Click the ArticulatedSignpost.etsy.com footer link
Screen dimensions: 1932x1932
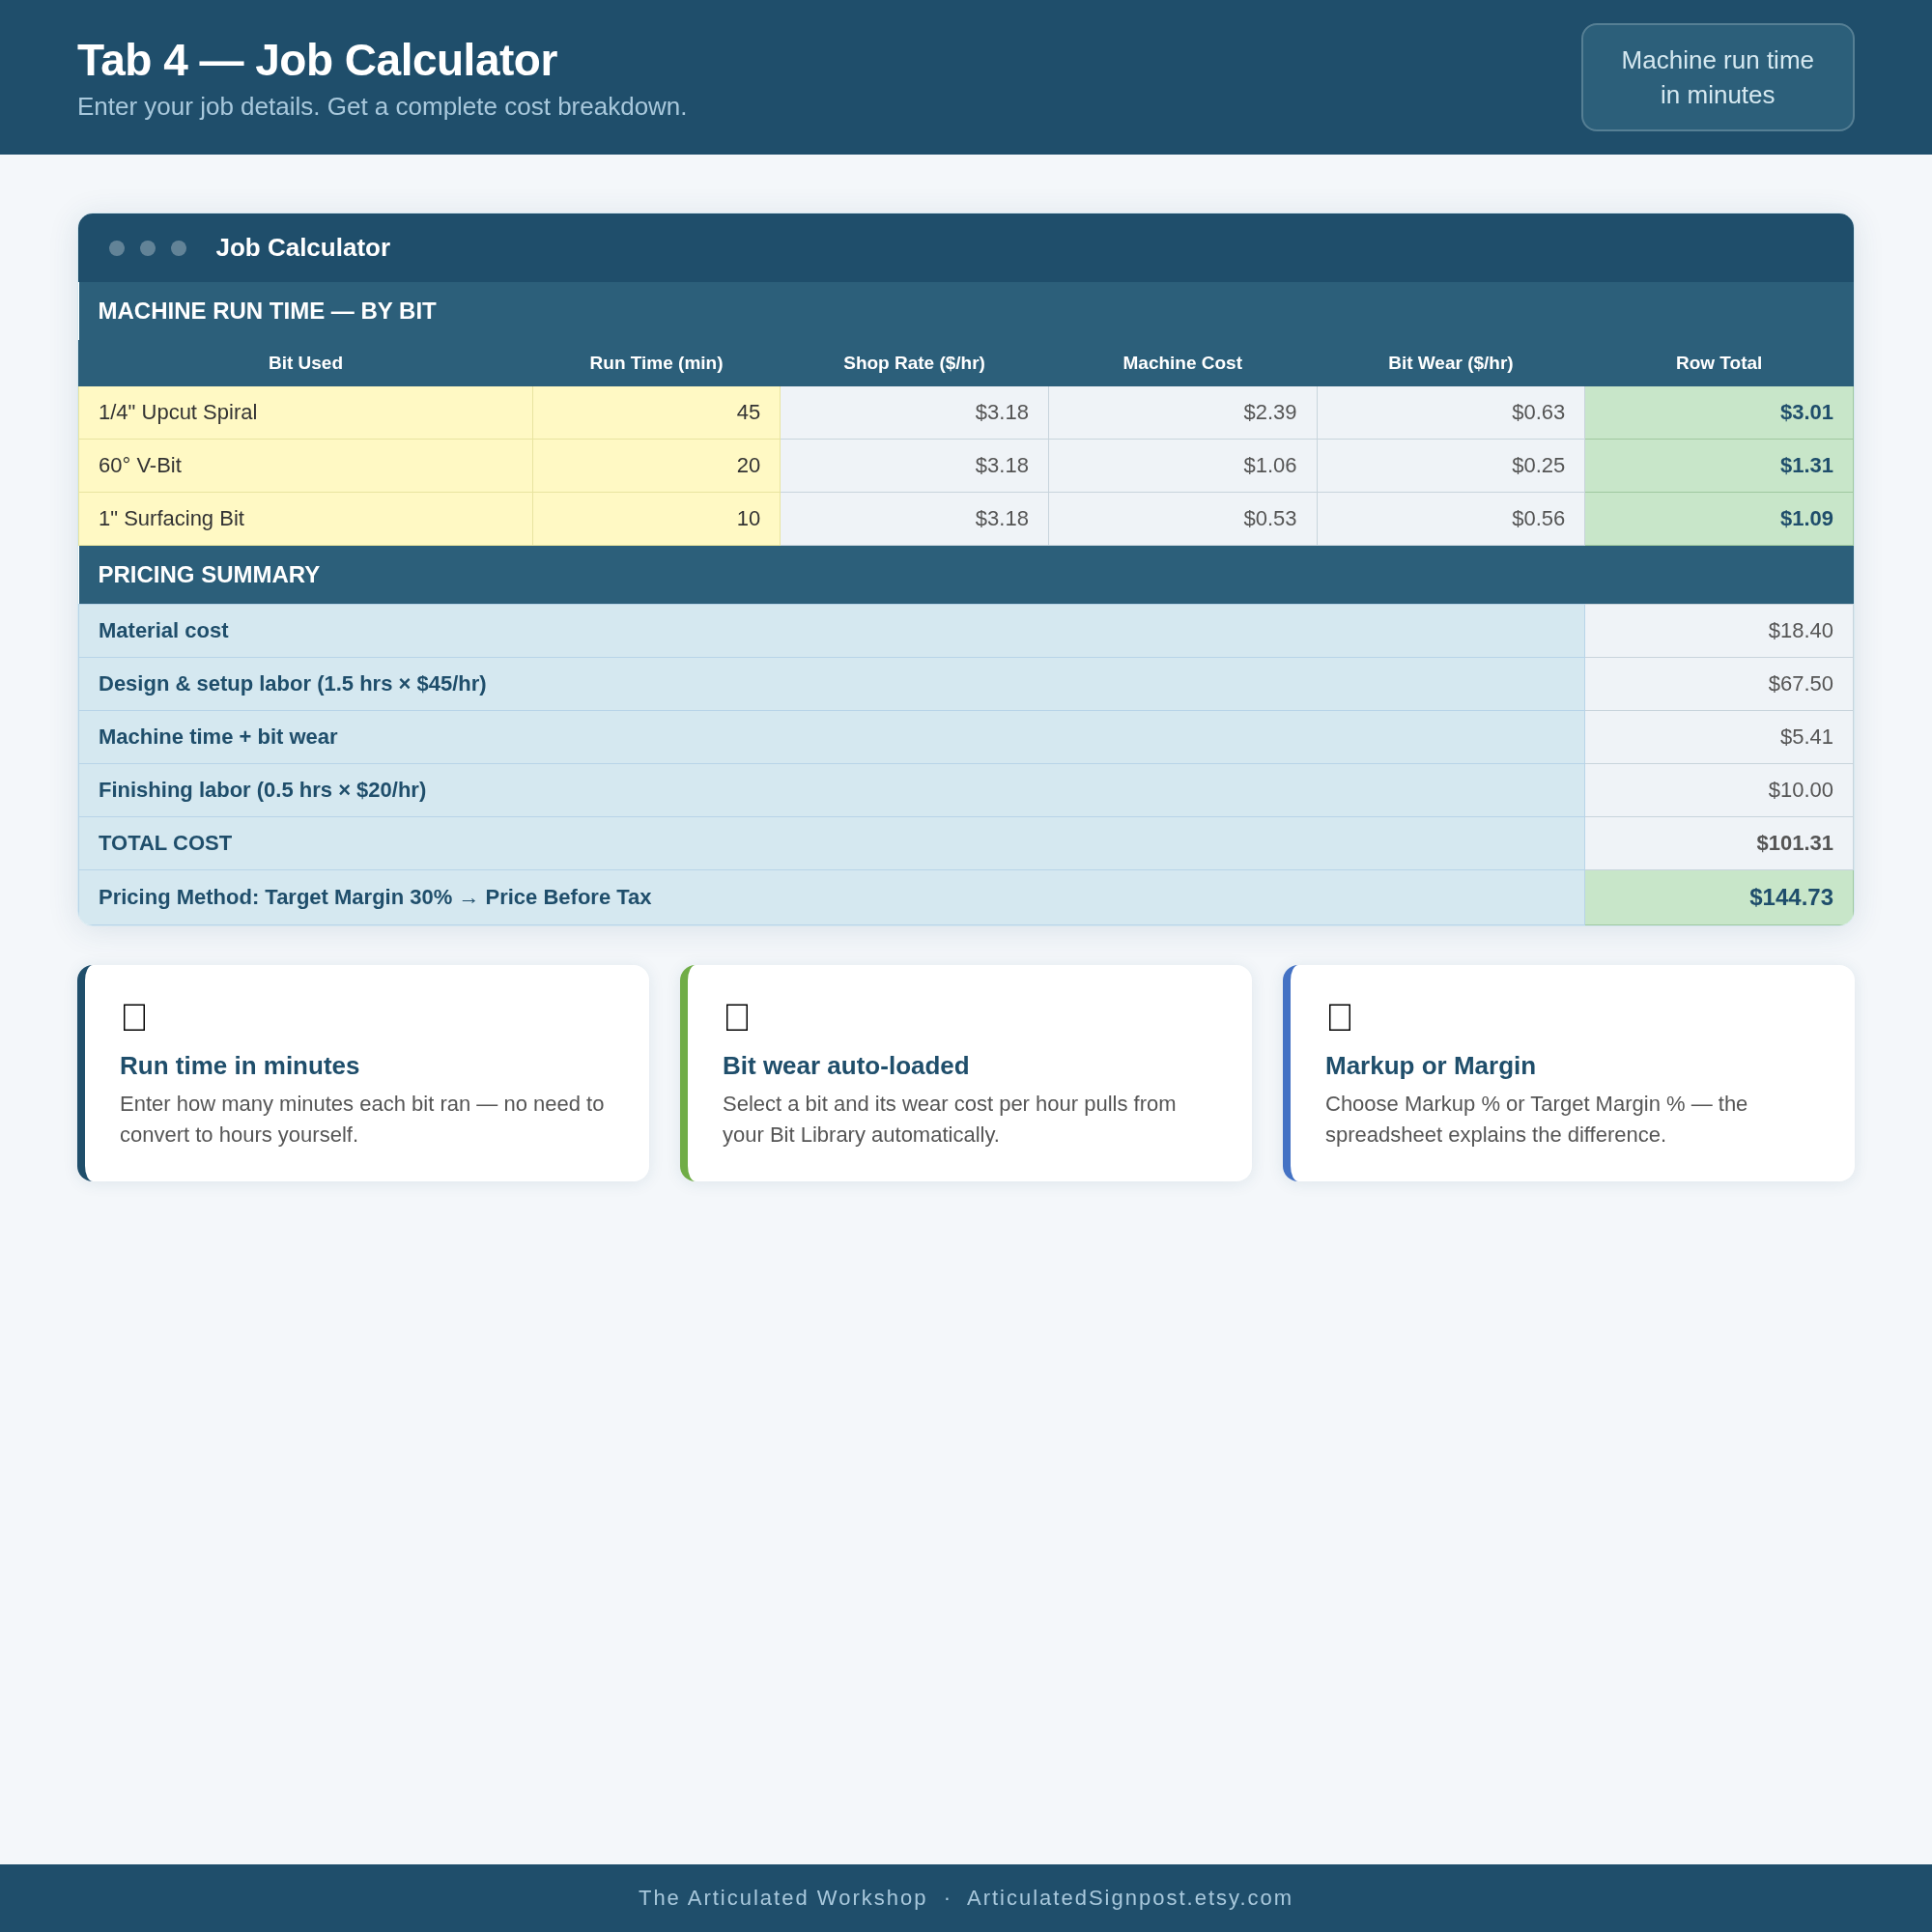pyautogui.click(x=1129, y=1897)
